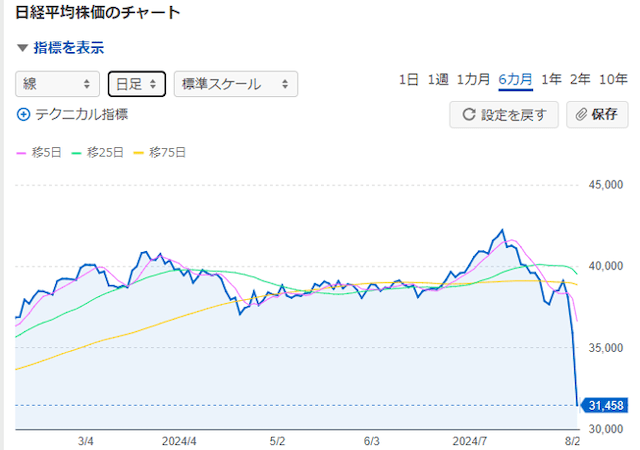Click the 2024/7 date axis label

coord(469,441)
